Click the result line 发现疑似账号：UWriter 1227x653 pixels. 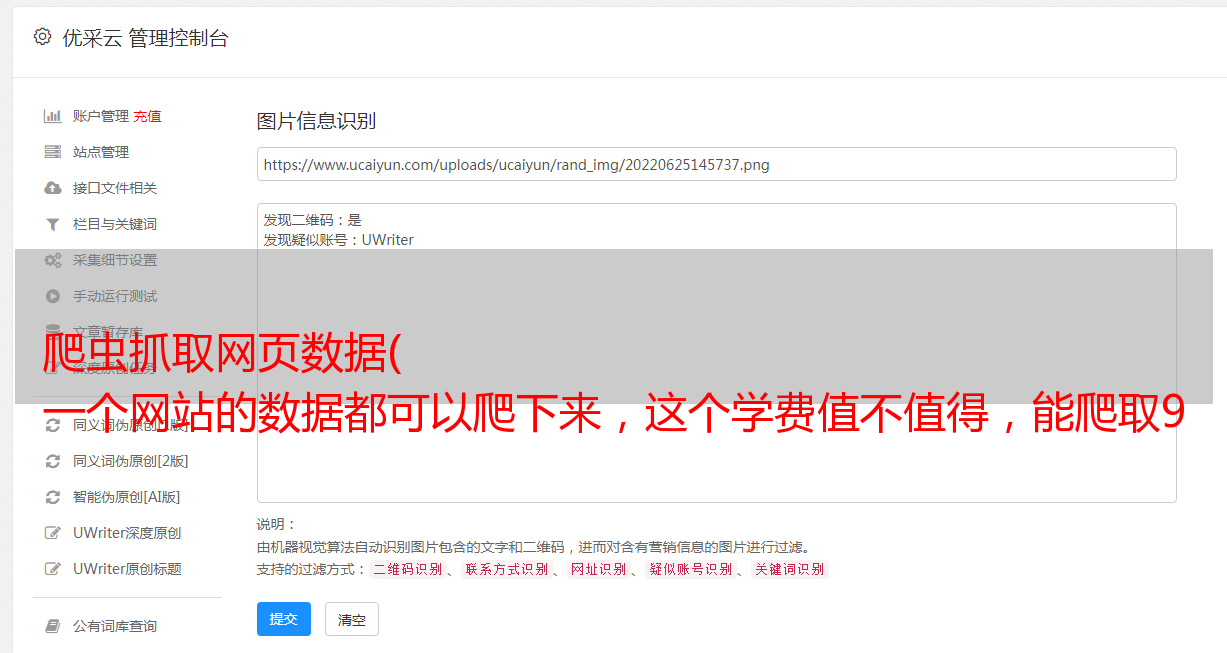click(339, 240)
